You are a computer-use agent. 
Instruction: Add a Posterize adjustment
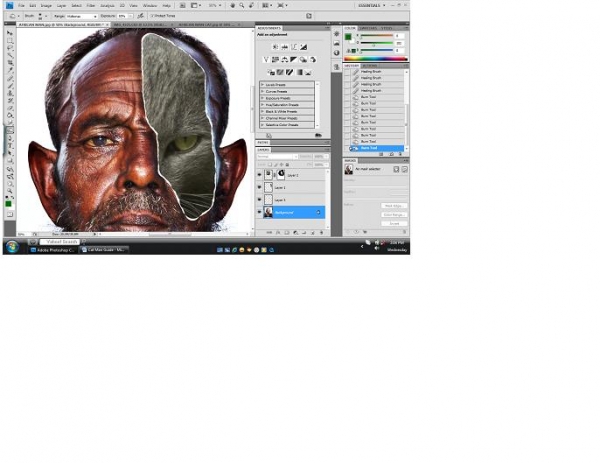(x=280, y=72)
